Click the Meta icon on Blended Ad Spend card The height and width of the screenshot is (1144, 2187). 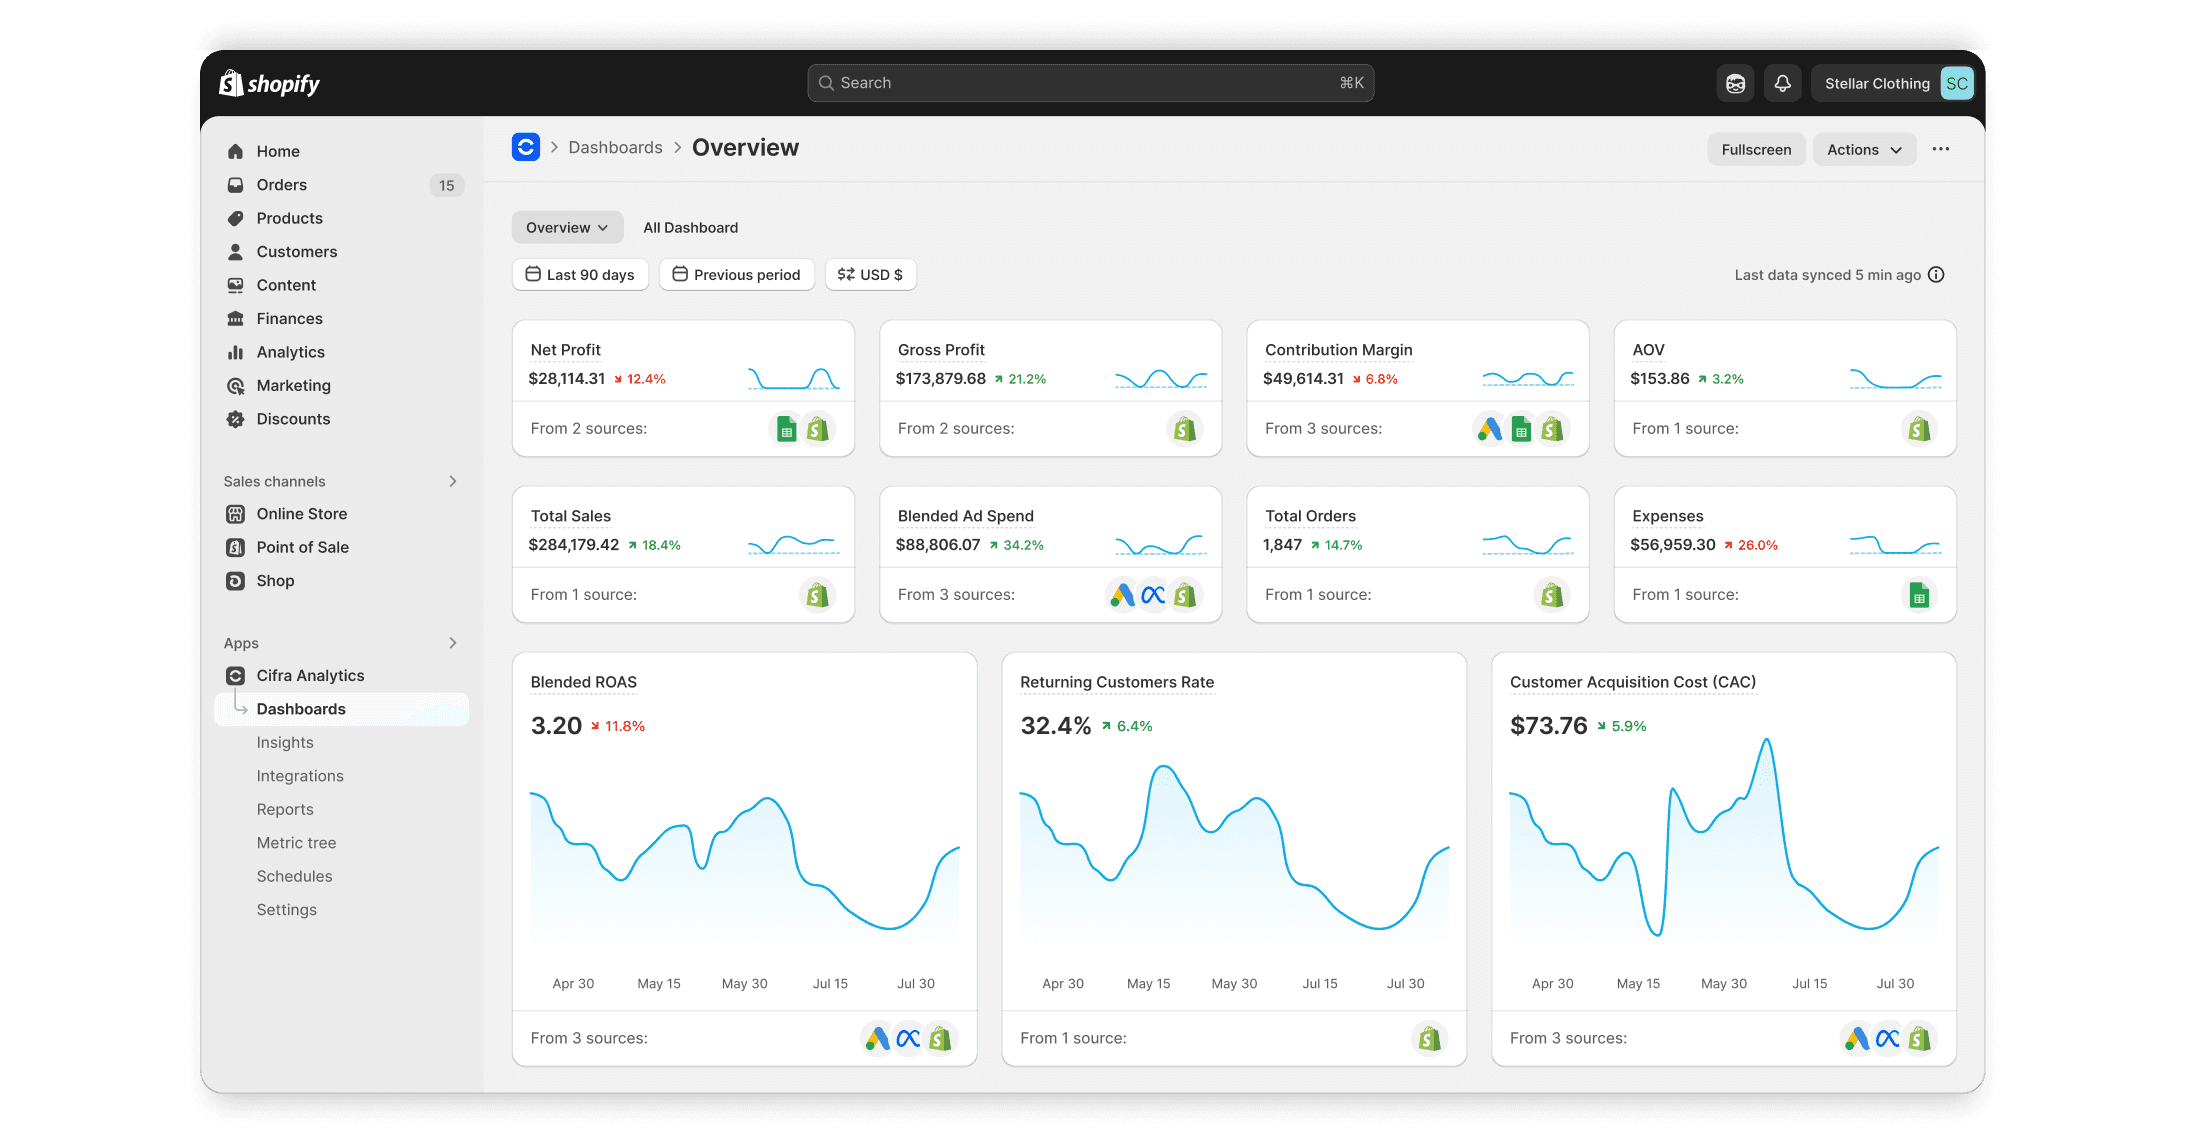tap(1153, 595)
